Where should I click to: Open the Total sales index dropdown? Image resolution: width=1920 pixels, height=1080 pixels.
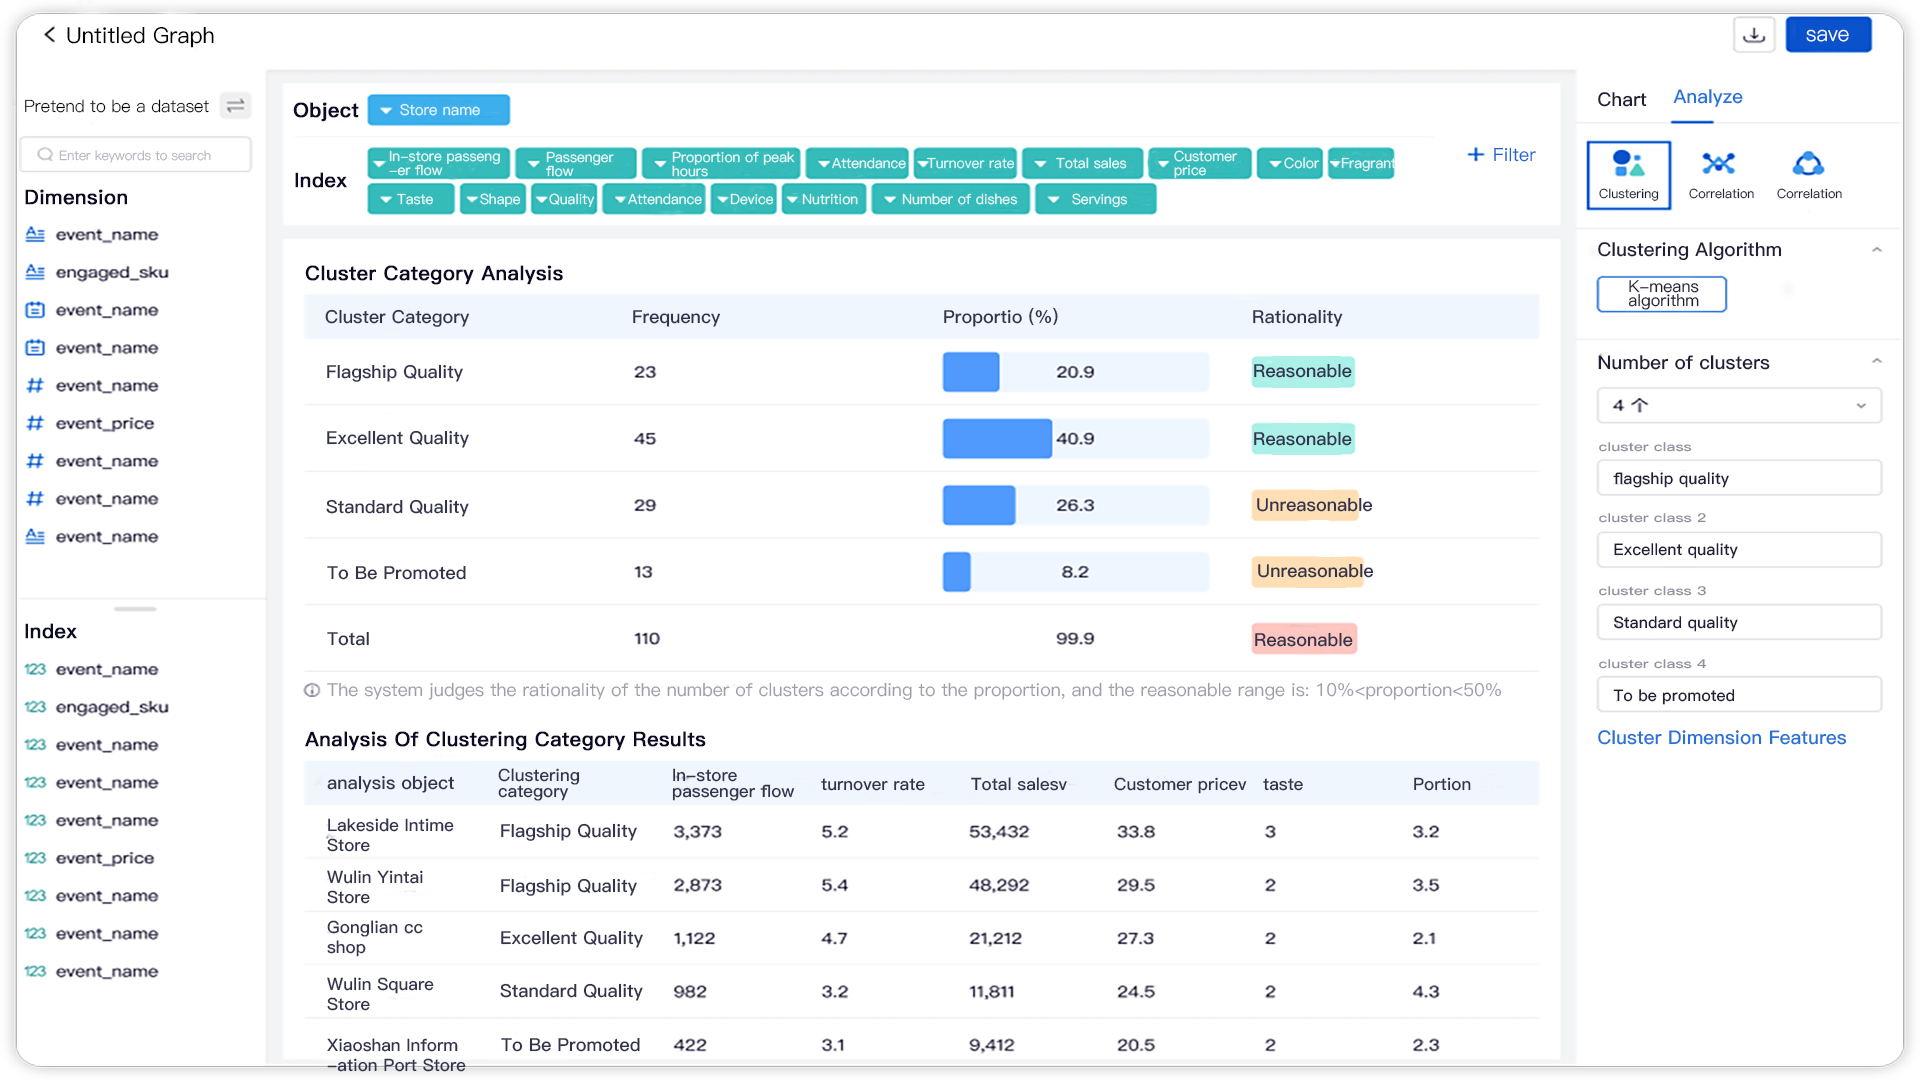tap(1081, 163)
